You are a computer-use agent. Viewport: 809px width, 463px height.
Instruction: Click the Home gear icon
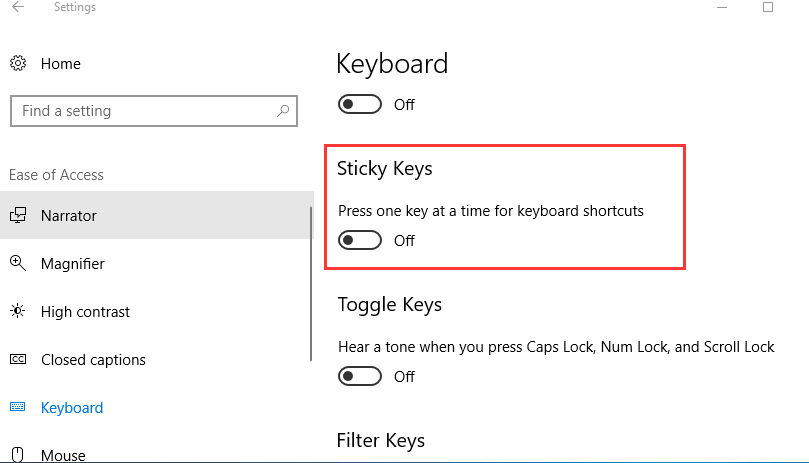[18, 64]
